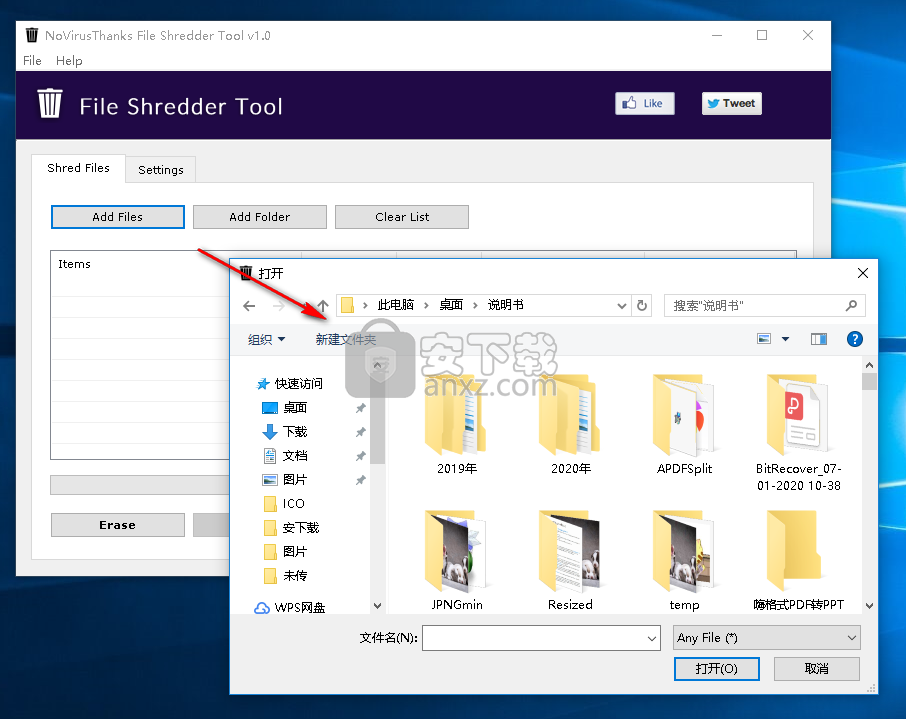Screen dimensions: 906x719
Task: Click the sidebar scrollbar down arrow
Action: point(377,606)
